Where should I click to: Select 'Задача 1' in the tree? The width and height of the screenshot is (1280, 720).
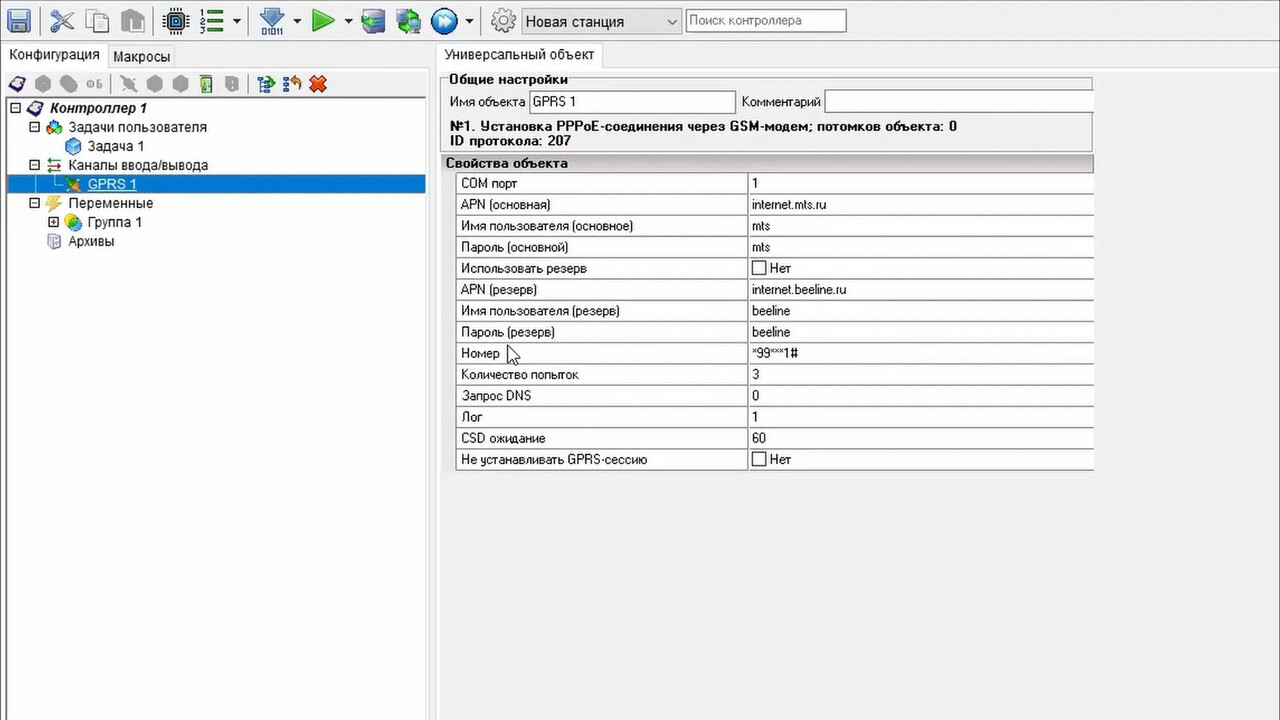coord(115,146)
